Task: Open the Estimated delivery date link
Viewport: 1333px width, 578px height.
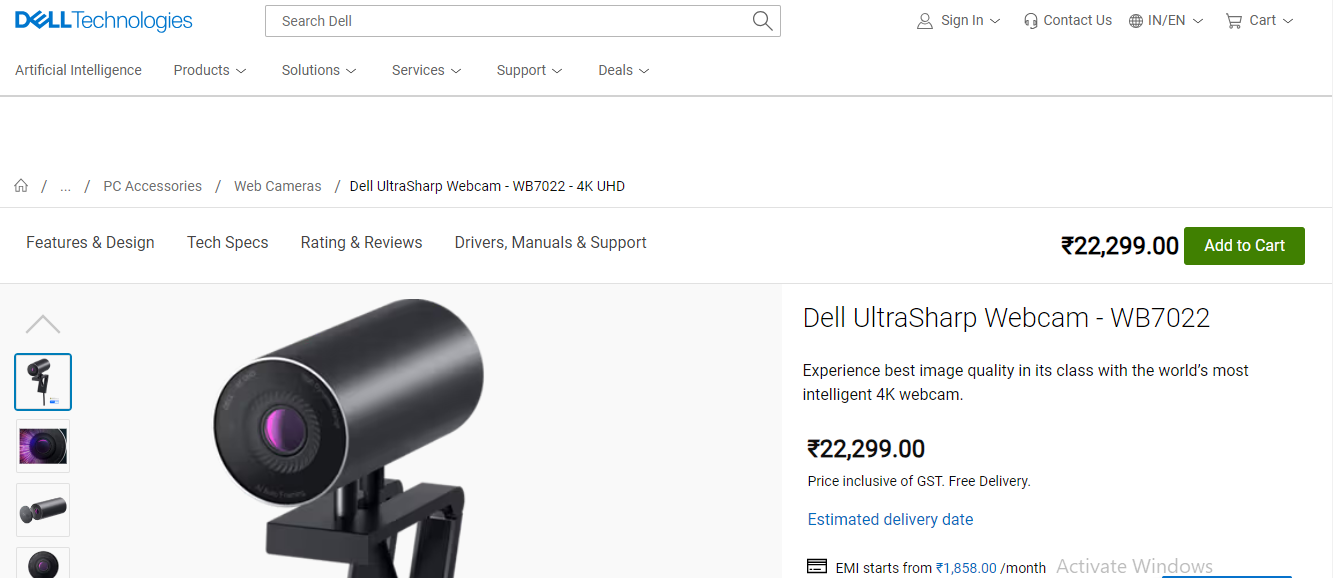Action: click(890, 520)
